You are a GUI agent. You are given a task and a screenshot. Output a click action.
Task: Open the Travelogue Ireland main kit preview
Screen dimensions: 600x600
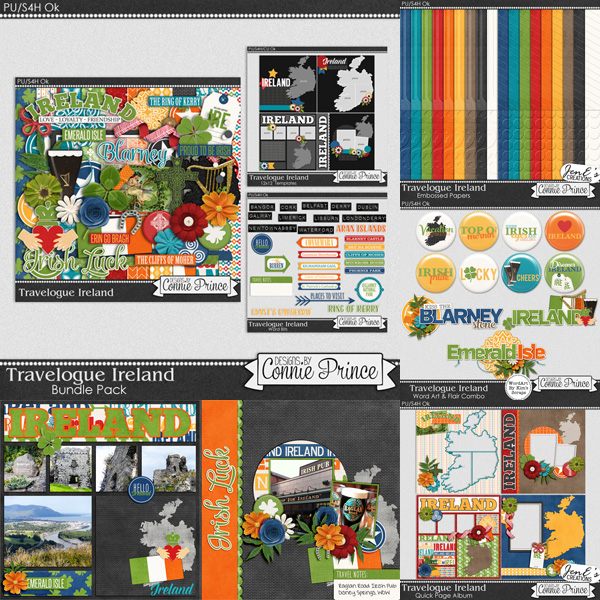click(128, 189)
